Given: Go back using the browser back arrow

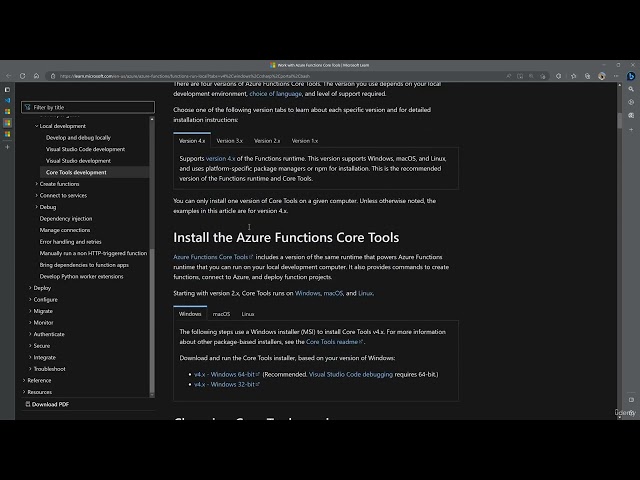Looking at the screenshot, I should coord(9,76).
